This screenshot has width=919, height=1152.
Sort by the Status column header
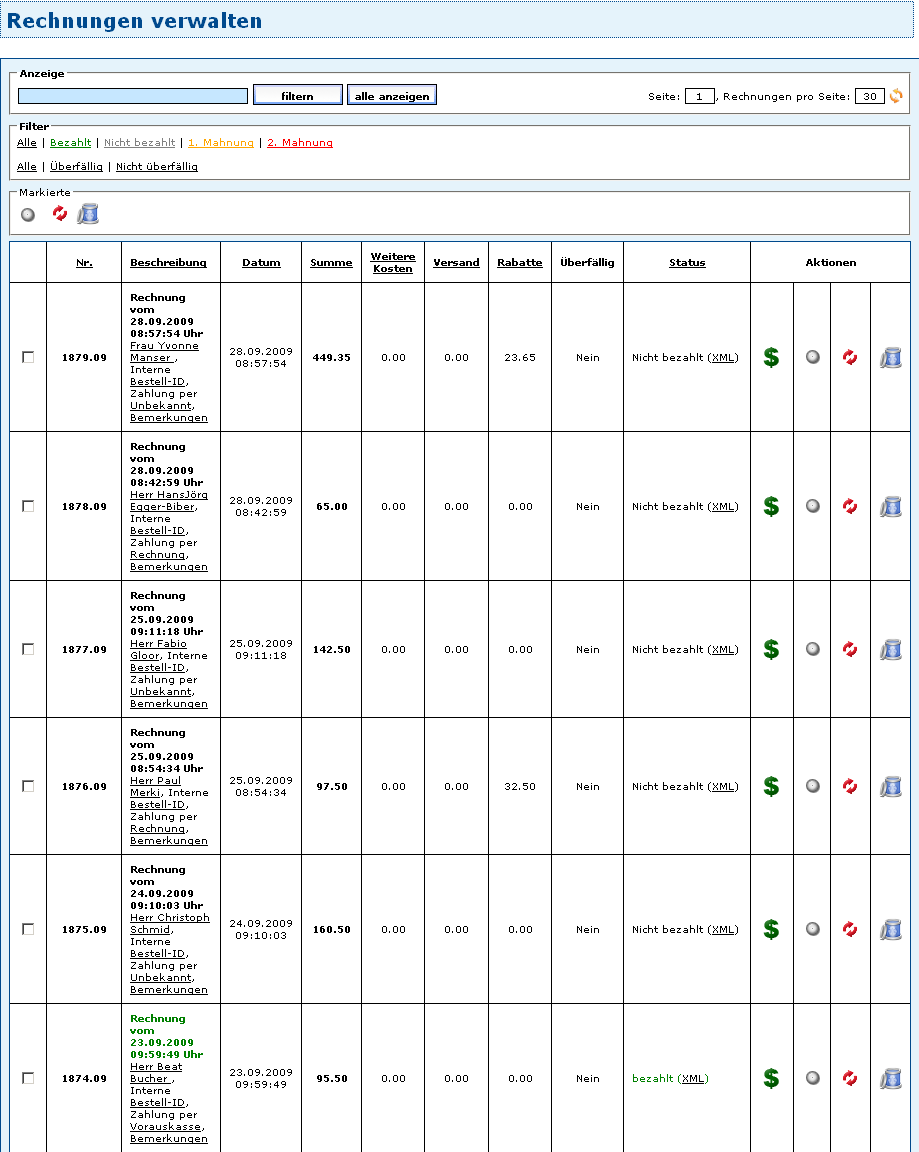tap(687, 263)
